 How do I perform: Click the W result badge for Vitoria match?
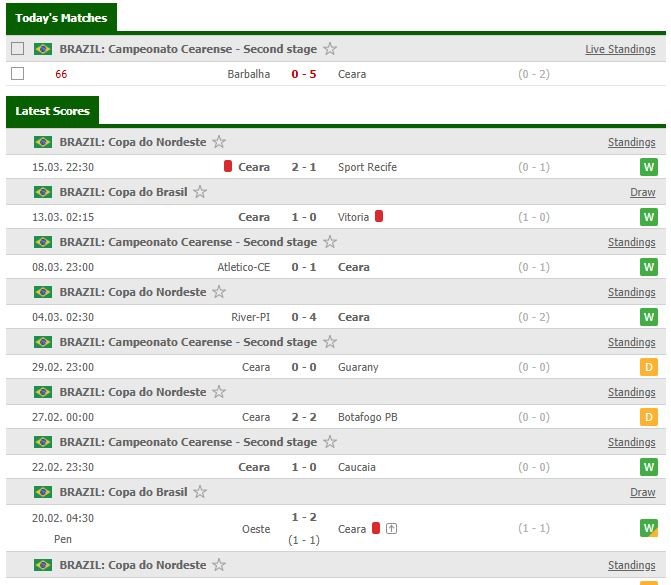tap(649, 217)
